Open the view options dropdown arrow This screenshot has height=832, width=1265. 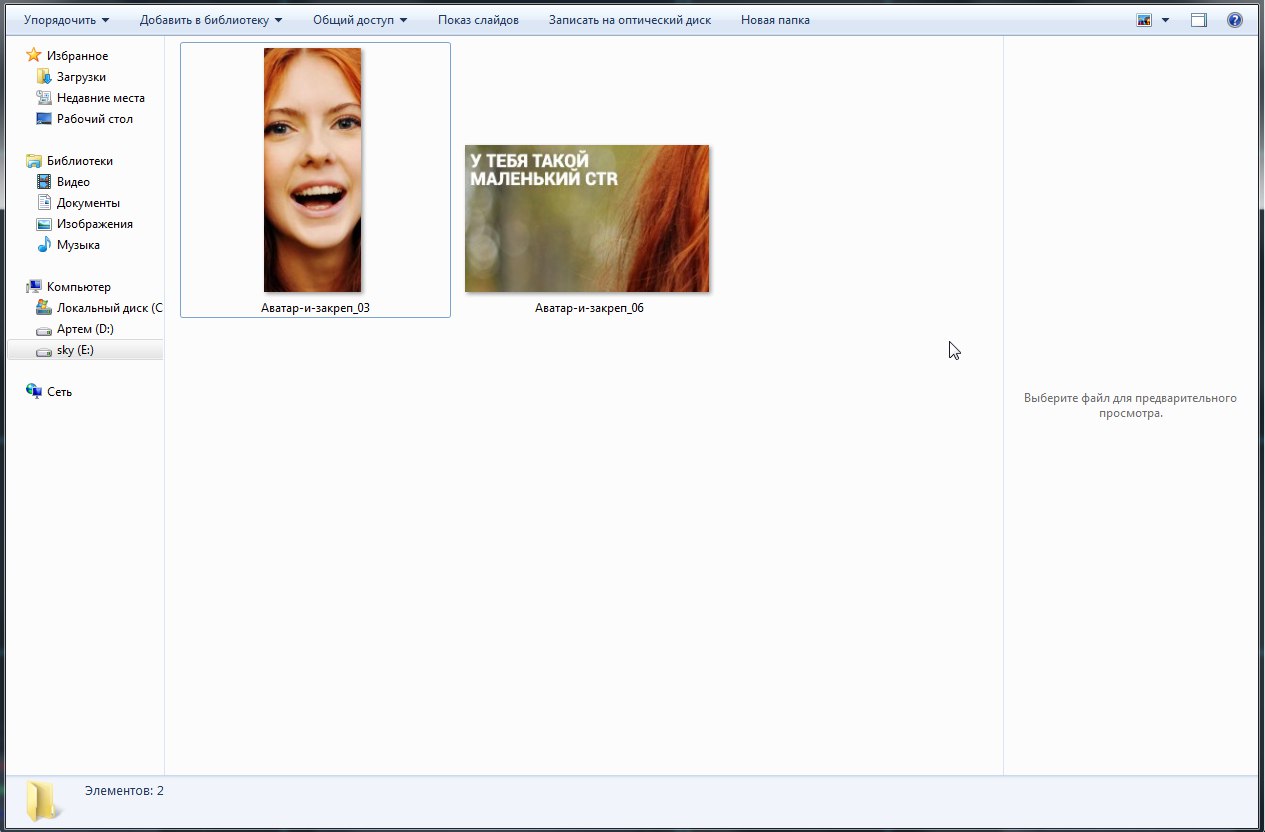(x=1166, y=20)
